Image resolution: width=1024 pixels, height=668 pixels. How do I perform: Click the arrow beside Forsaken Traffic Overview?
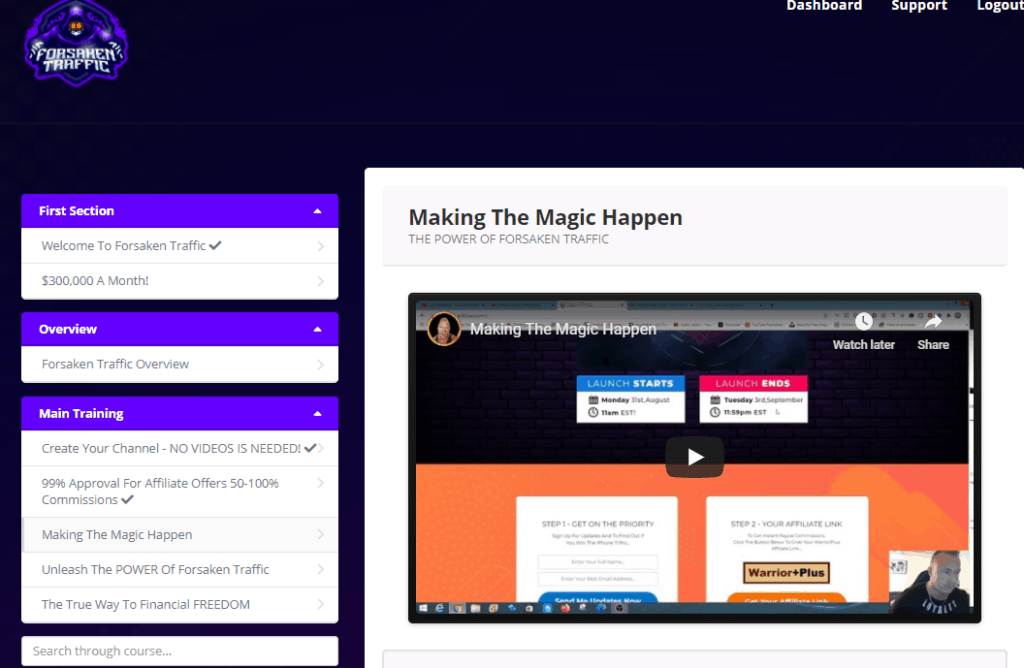tap(320, 364)
